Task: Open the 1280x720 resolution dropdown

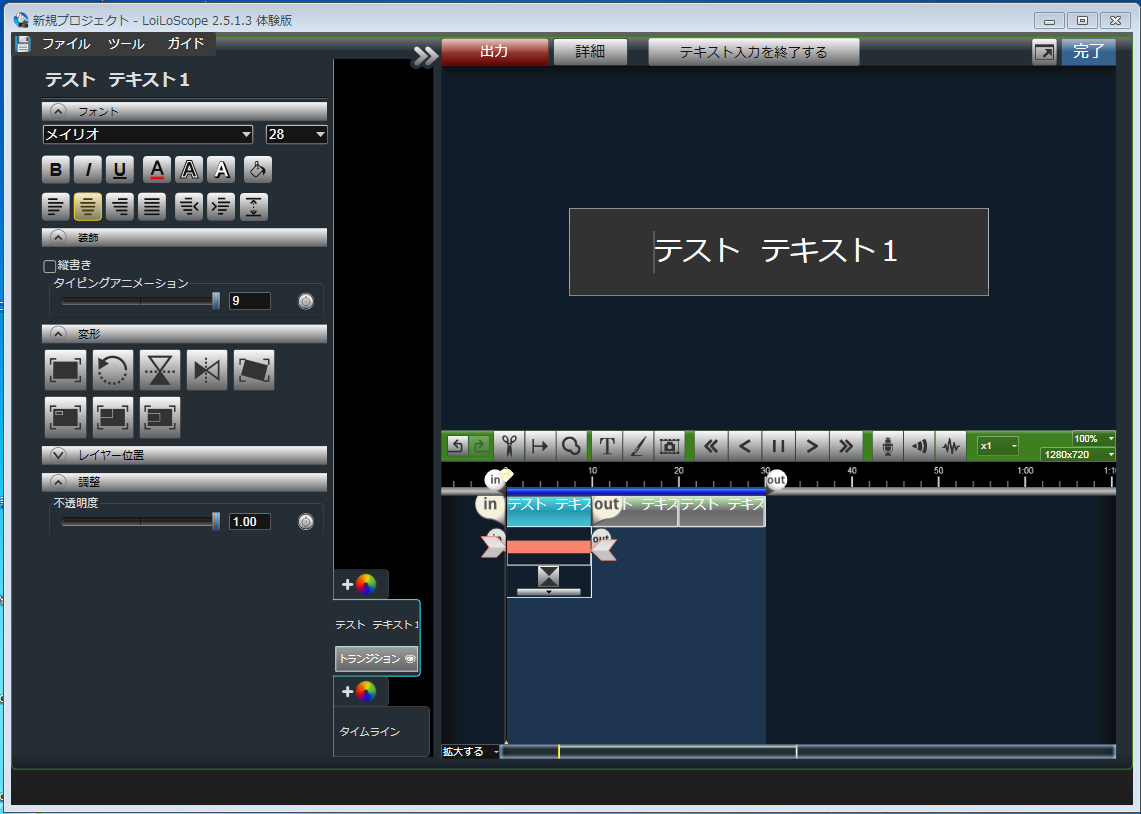Action: tap(1077, 455)
